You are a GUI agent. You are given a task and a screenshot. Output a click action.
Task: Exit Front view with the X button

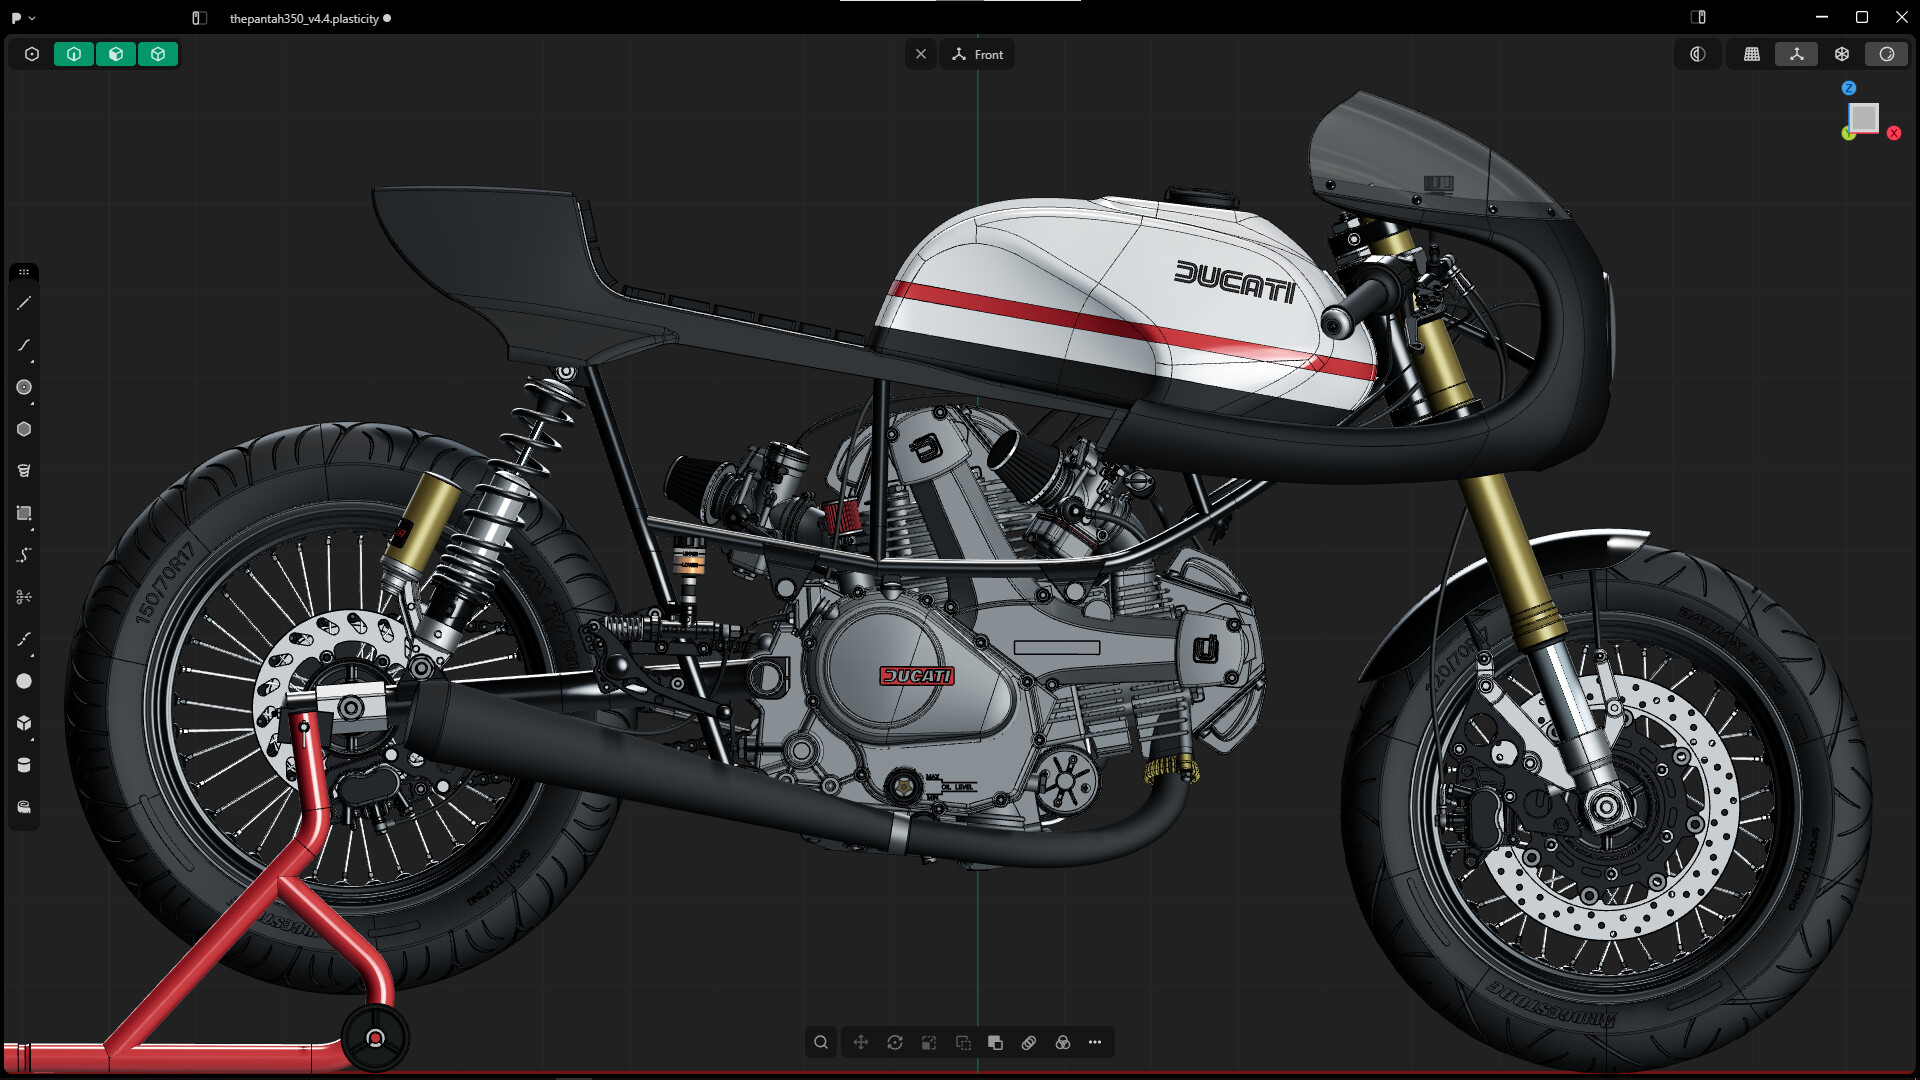coord(921,54)
